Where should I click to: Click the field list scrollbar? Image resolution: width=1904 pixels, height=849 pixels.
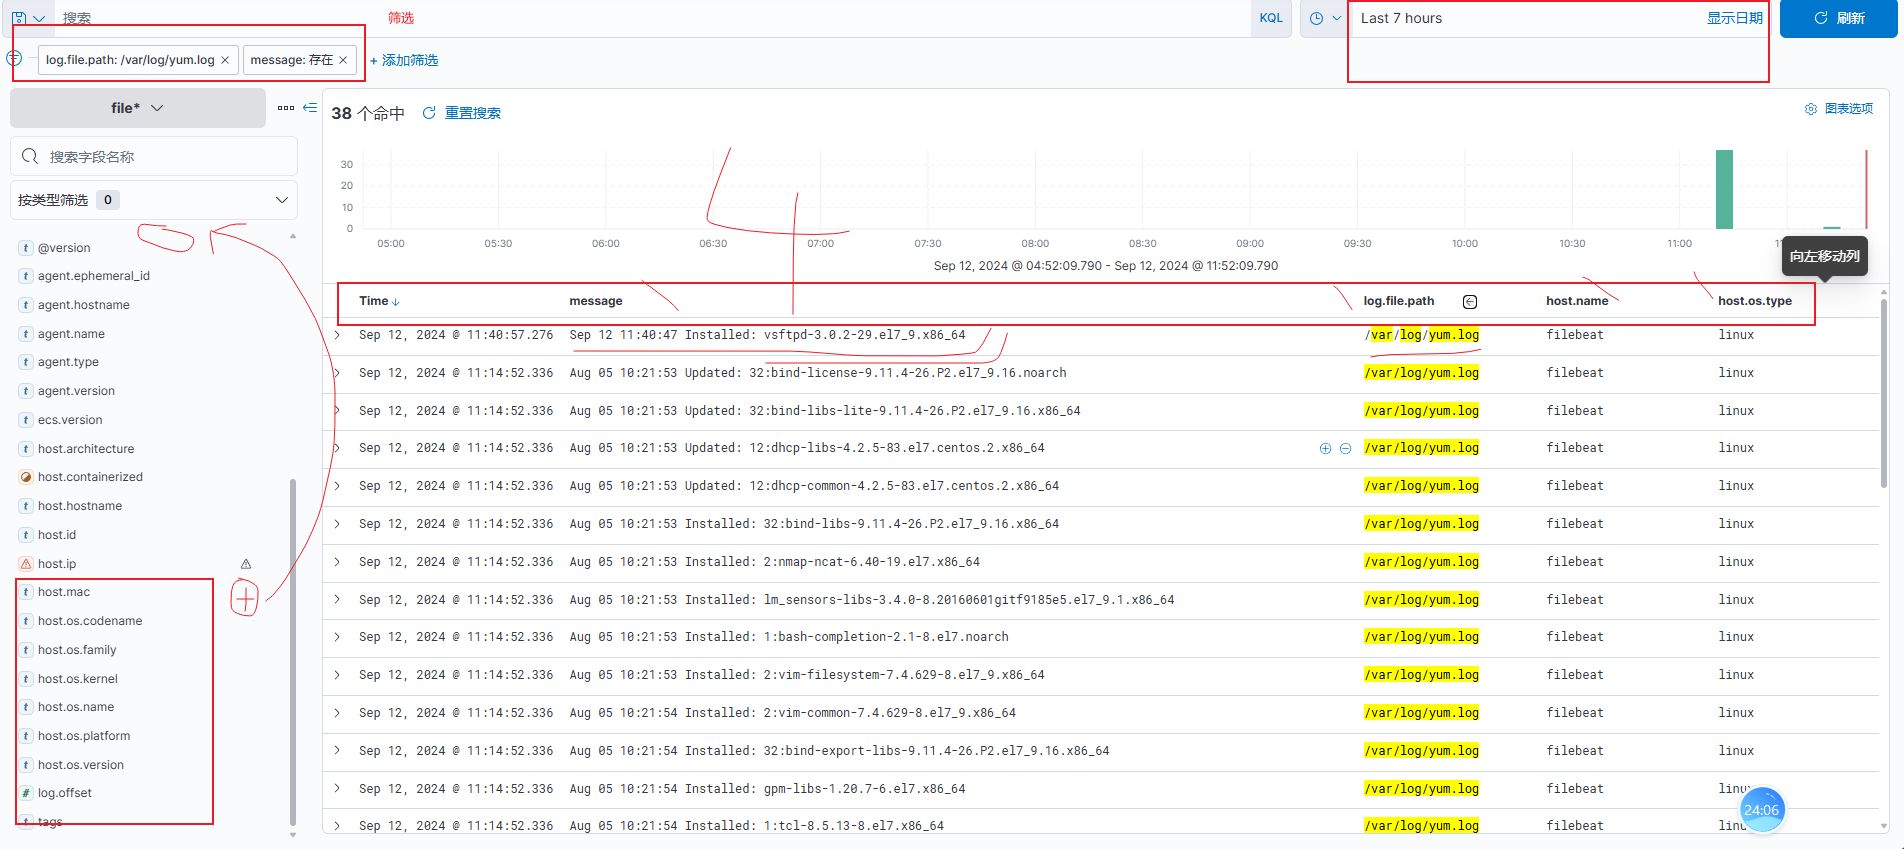point(293,650)
